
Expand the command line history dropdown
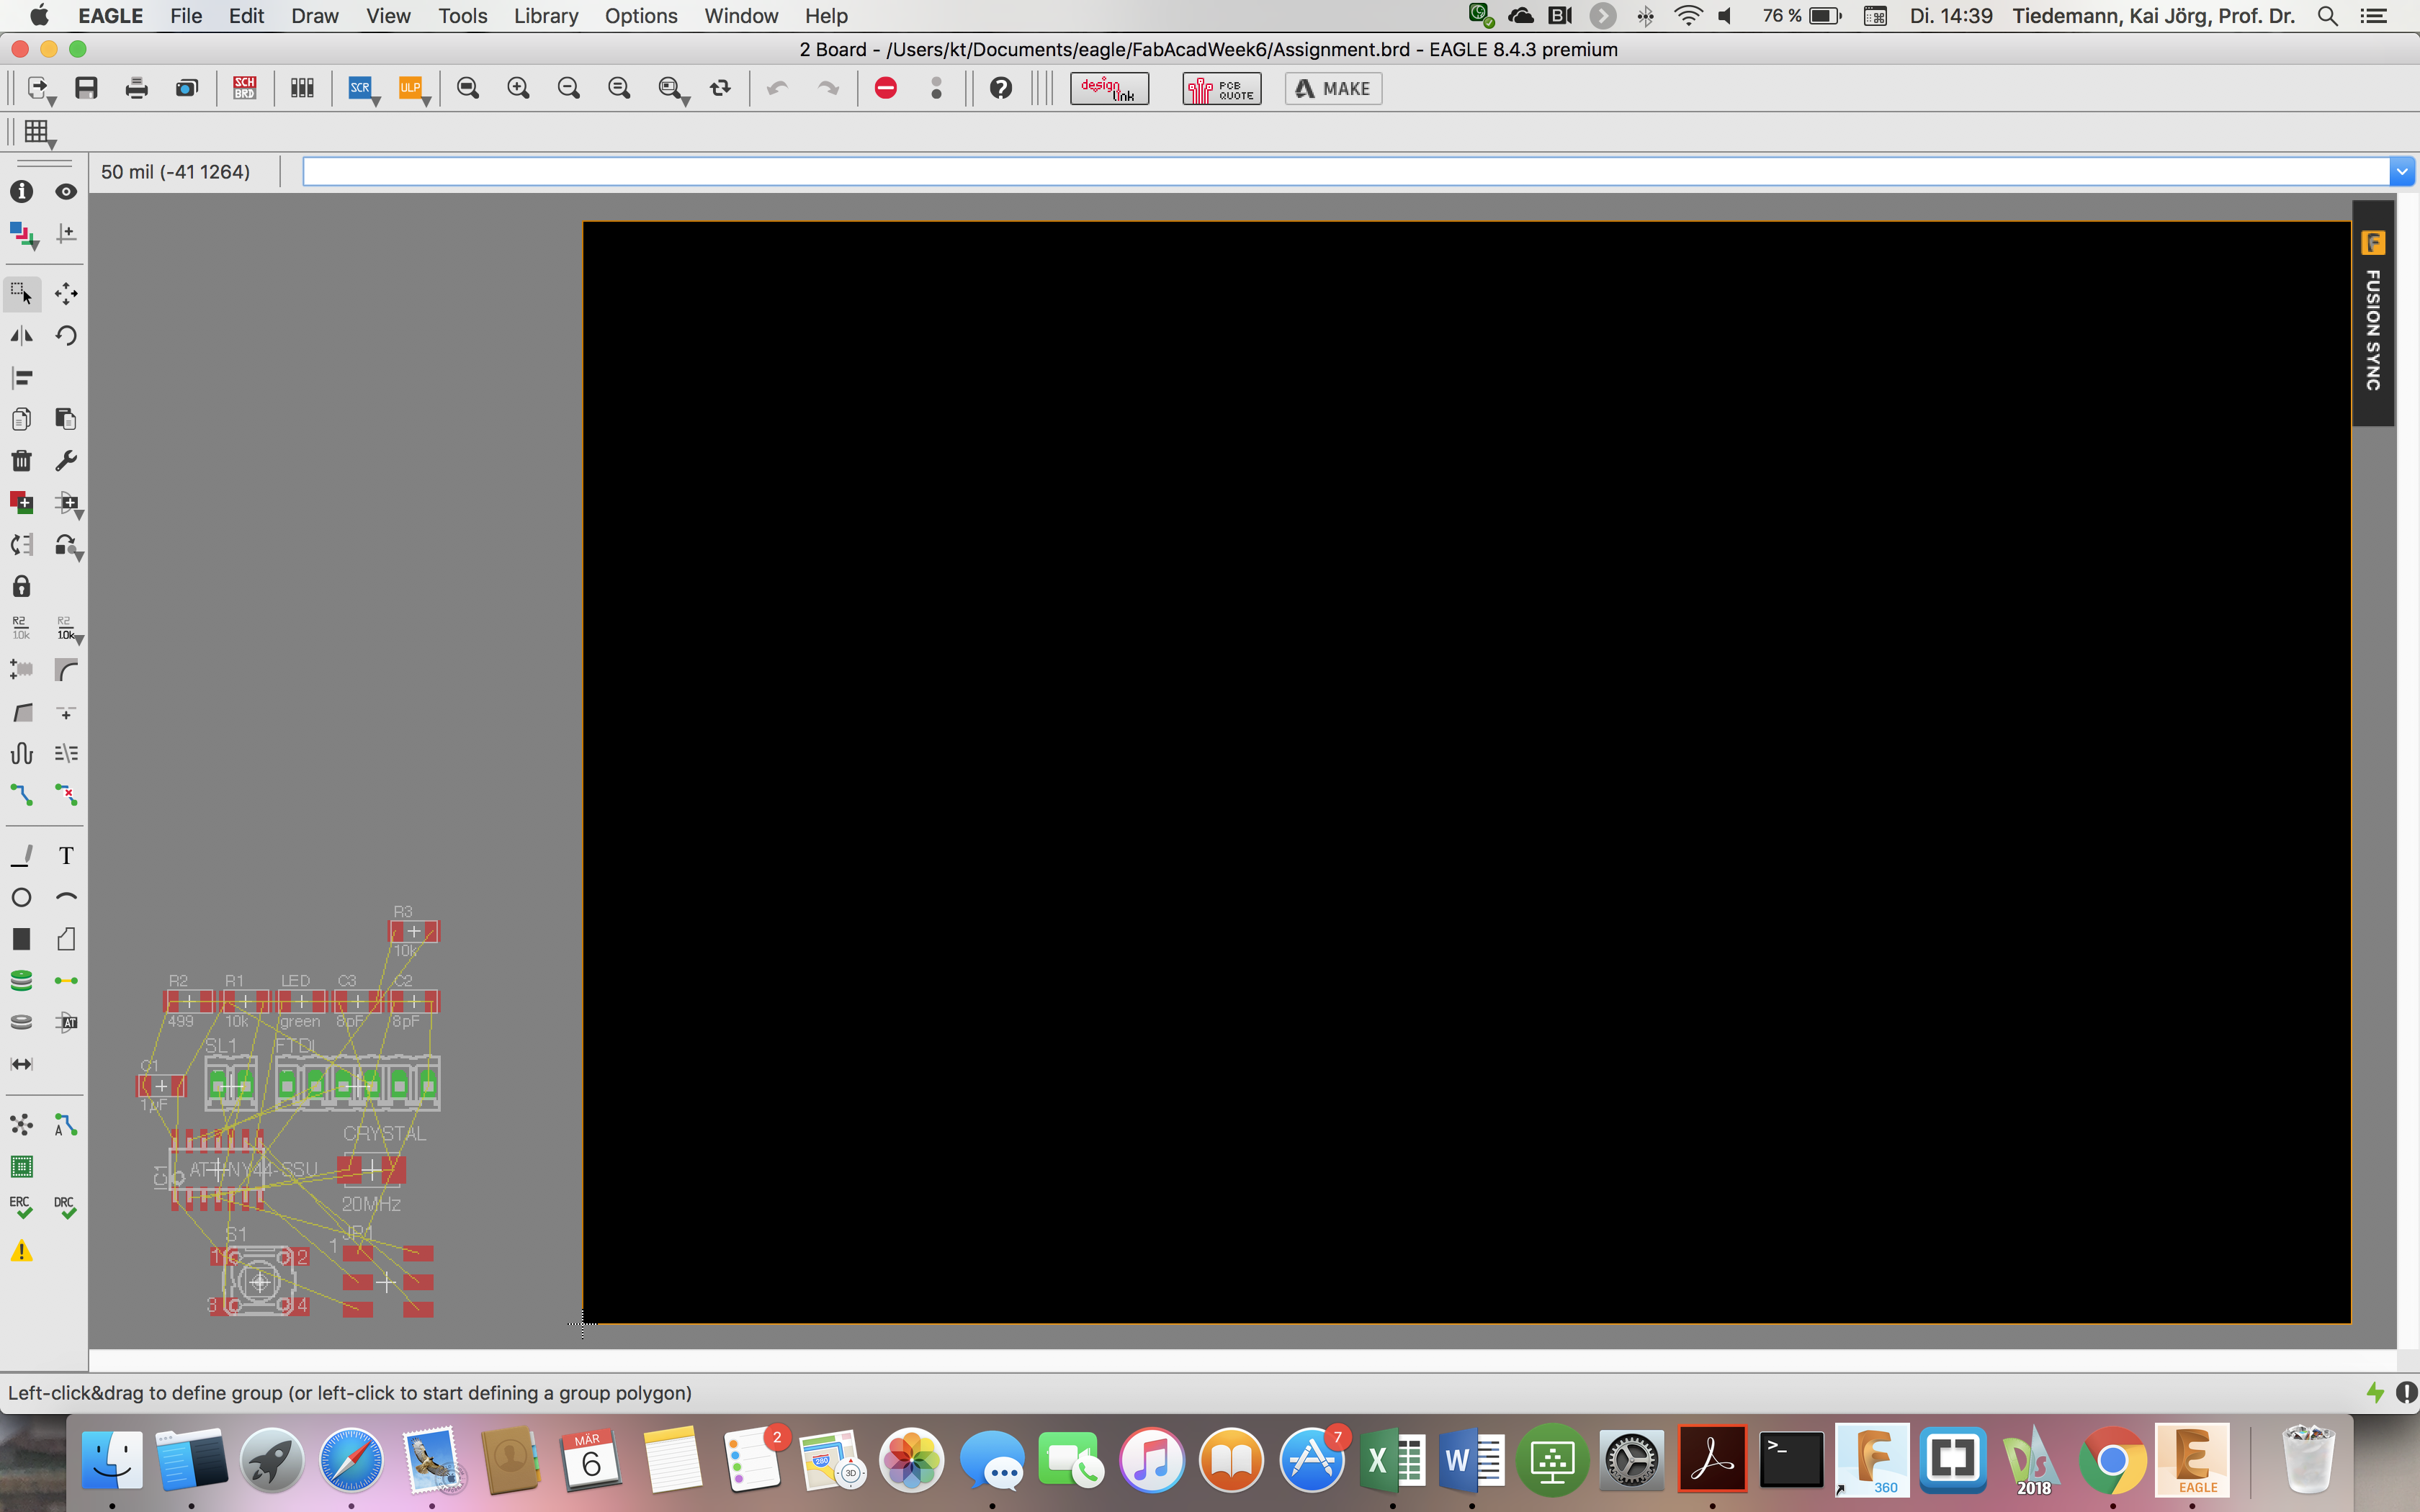click(2402, 172)
